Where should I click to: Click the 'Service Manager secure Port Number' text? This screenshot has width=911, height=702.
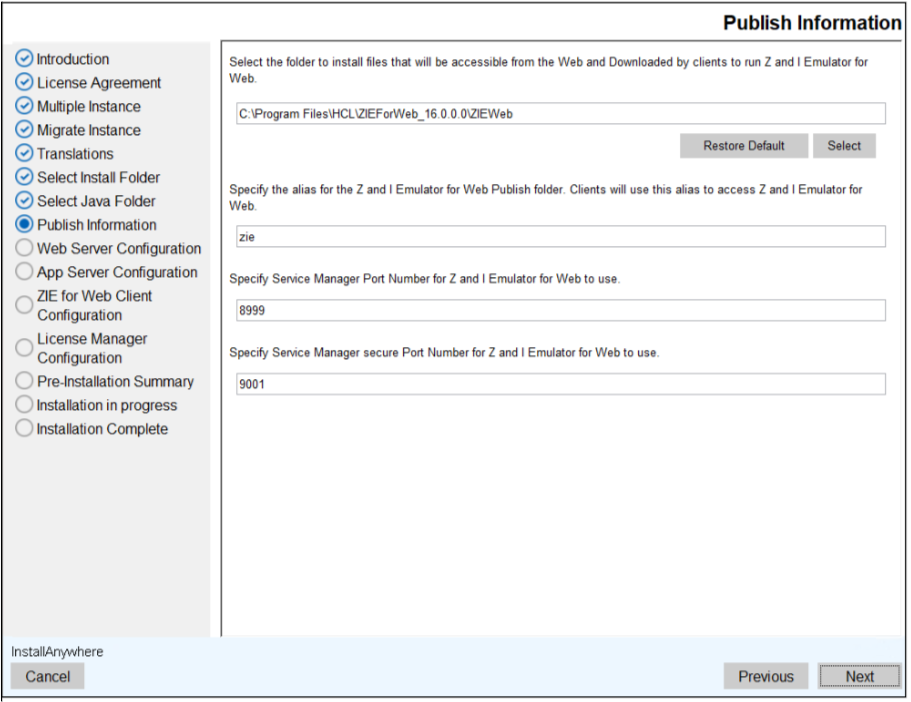[444, 353]
